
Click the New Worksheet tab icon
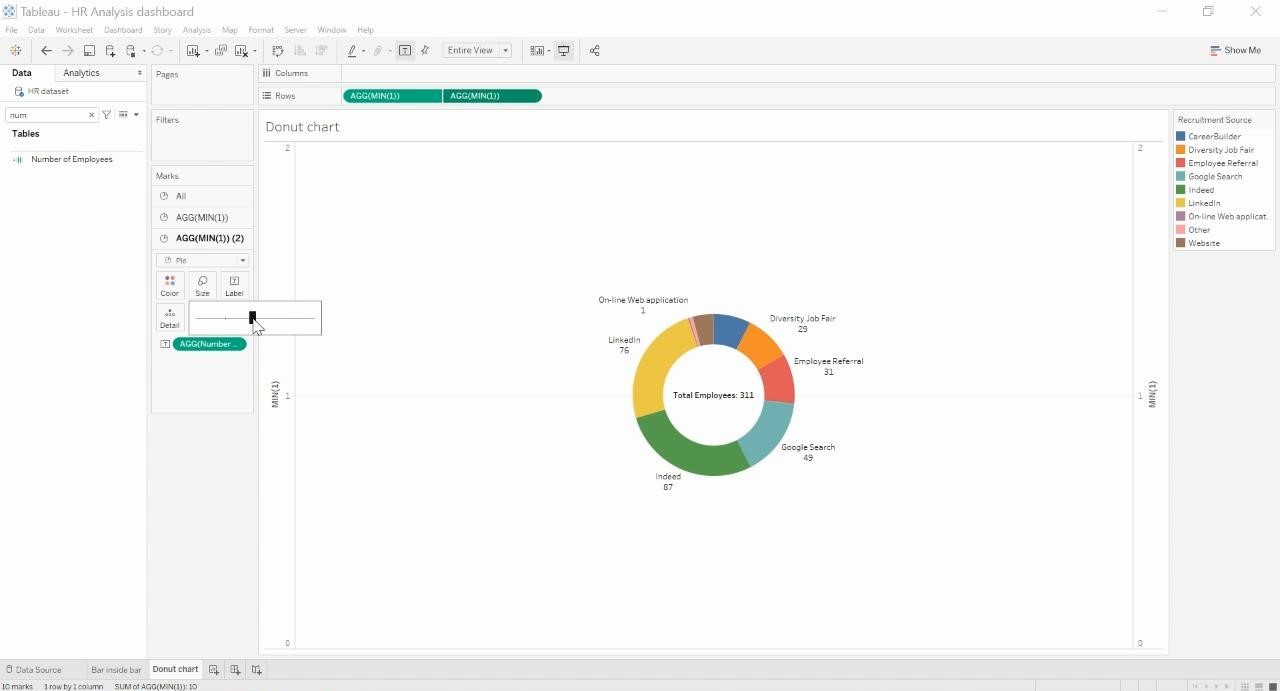pyautogui.click(x=214, y=670)
